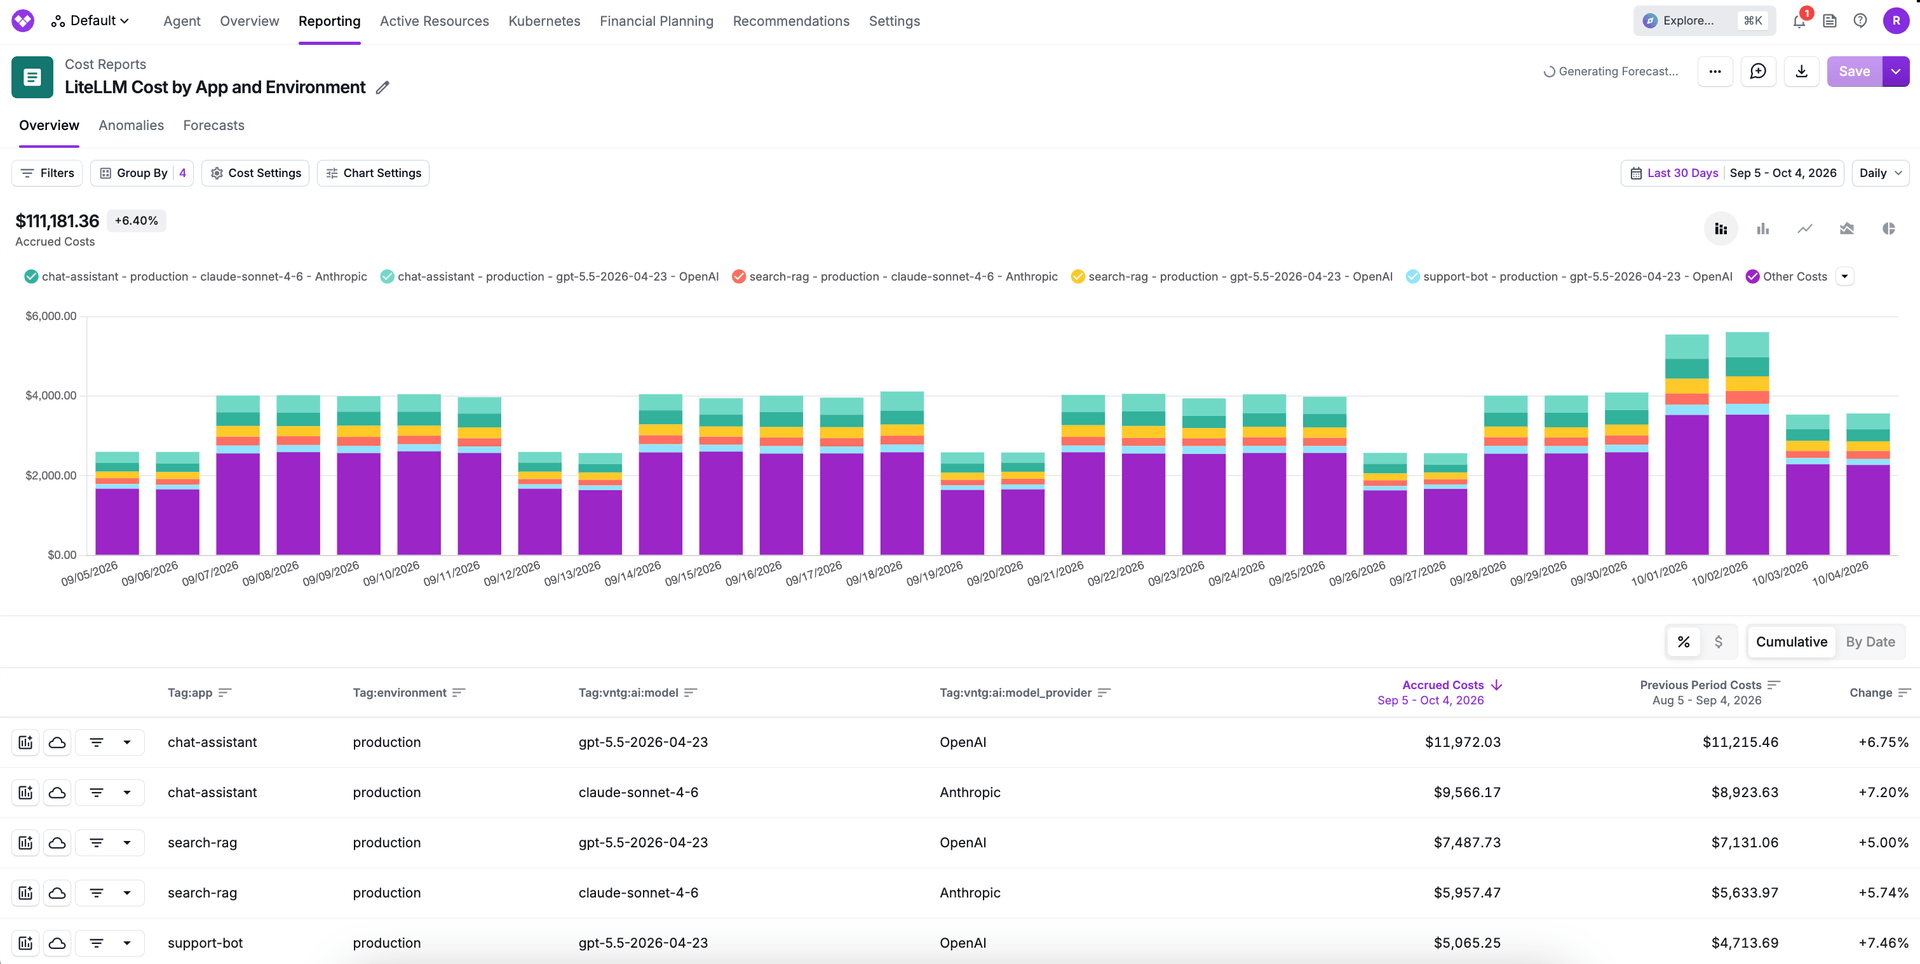Open the Filters button
Viewport: 1920px width, 964px height.
coord(47,173)
